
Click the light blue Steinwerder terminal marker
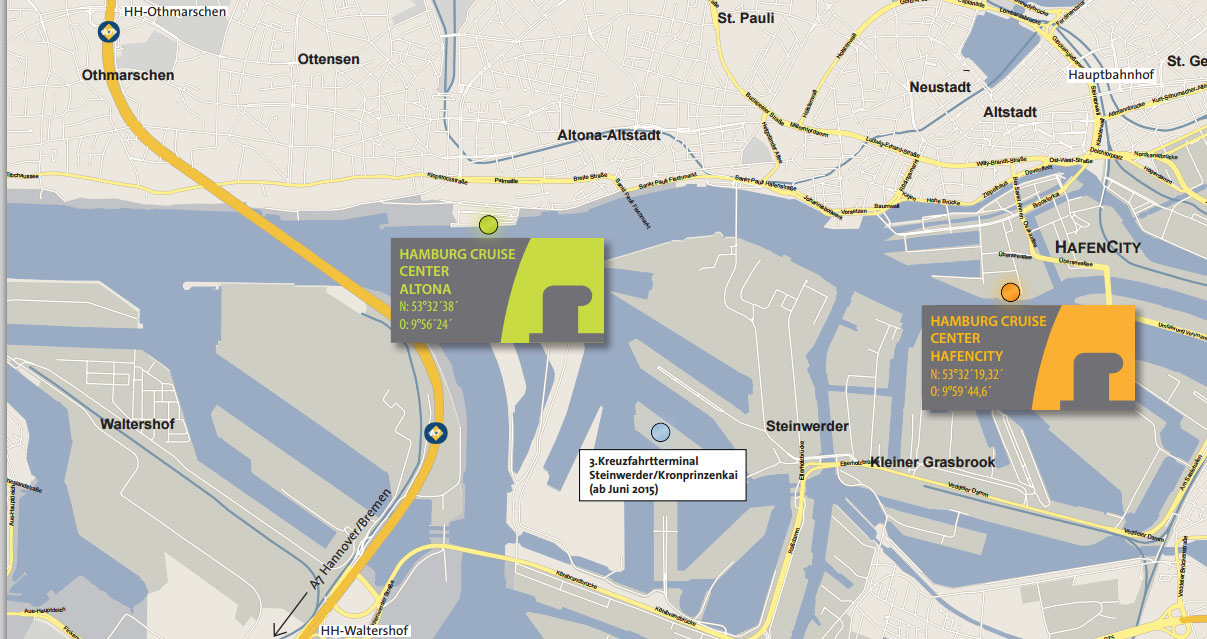[660, 432]
